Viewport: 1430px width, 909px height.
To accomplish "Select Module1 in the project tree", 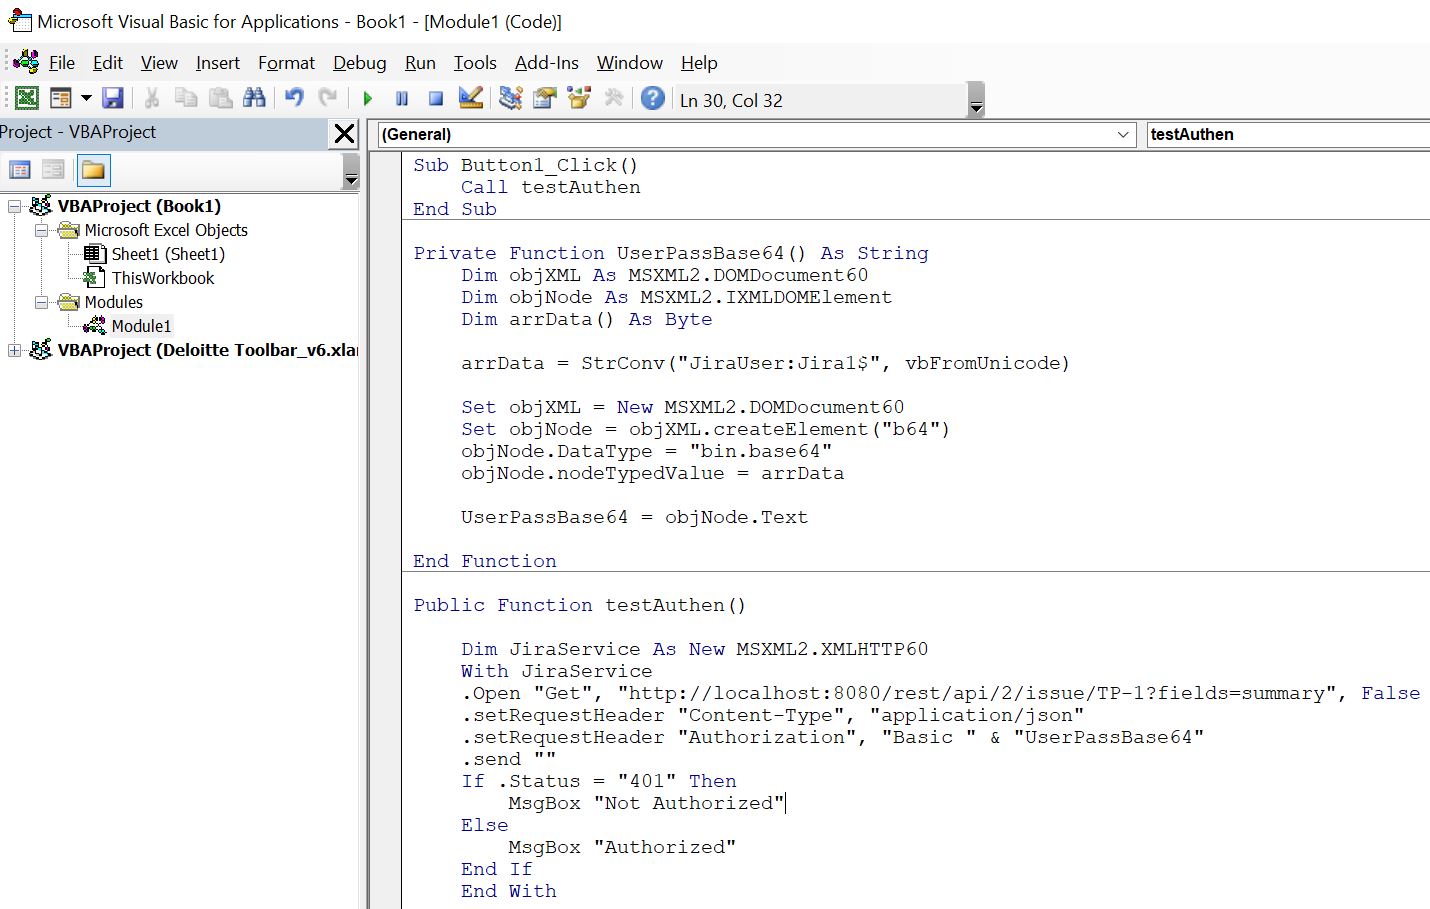I will pyautogui.click(x=143, y=325).
